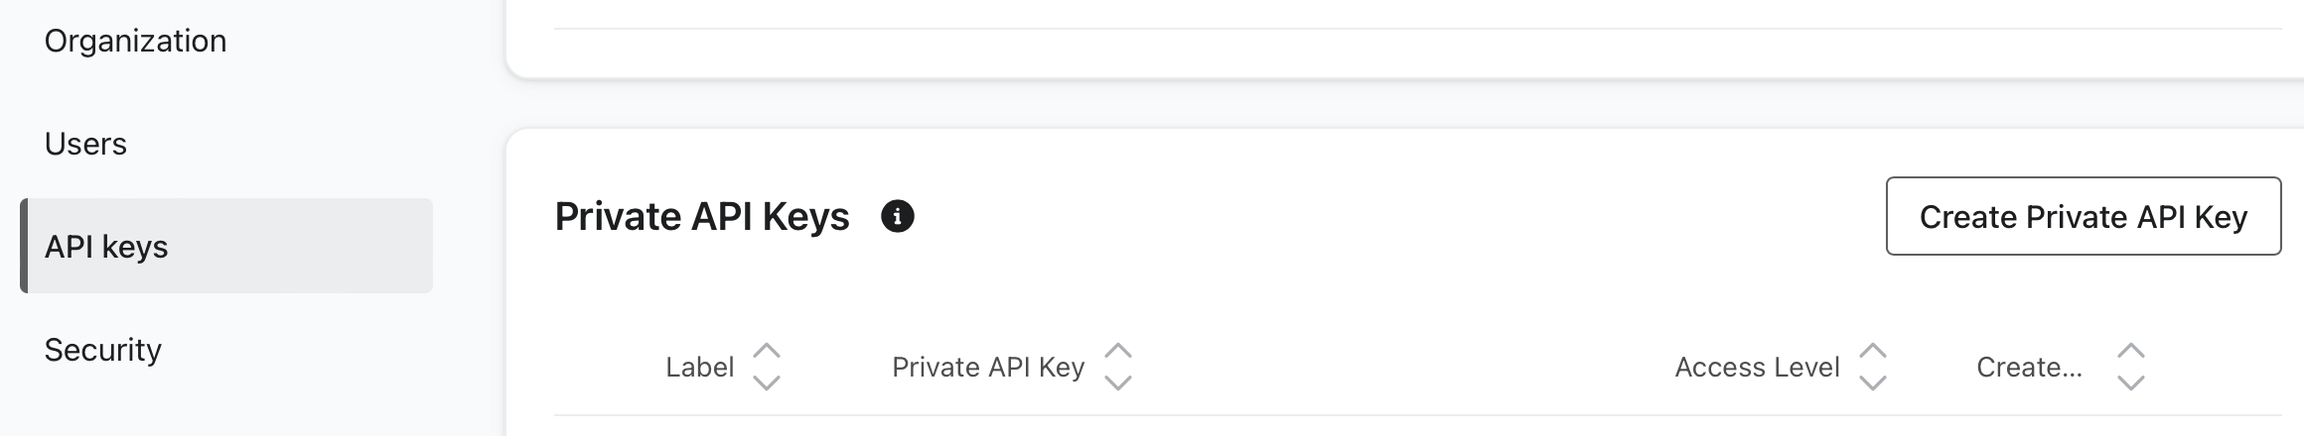Click the truncated Create... column header text
2304x436 pixels.
(2029, 367)
